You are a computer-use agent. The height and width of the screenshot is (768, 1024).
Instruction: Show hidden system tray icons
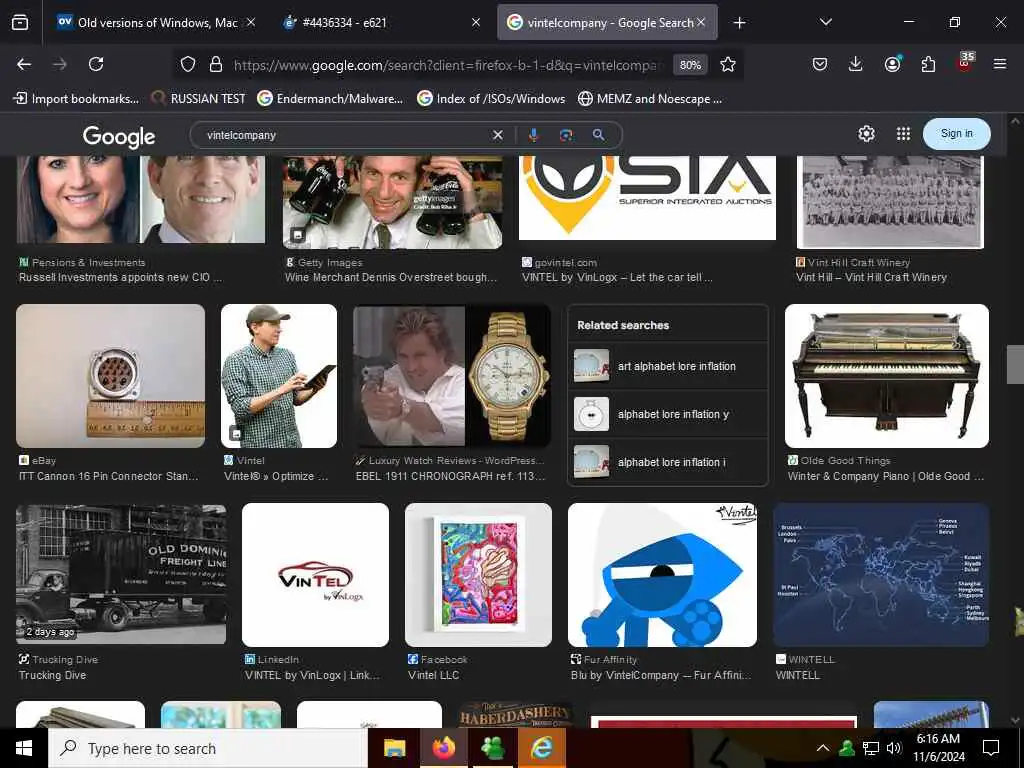[x=823, y=748]
